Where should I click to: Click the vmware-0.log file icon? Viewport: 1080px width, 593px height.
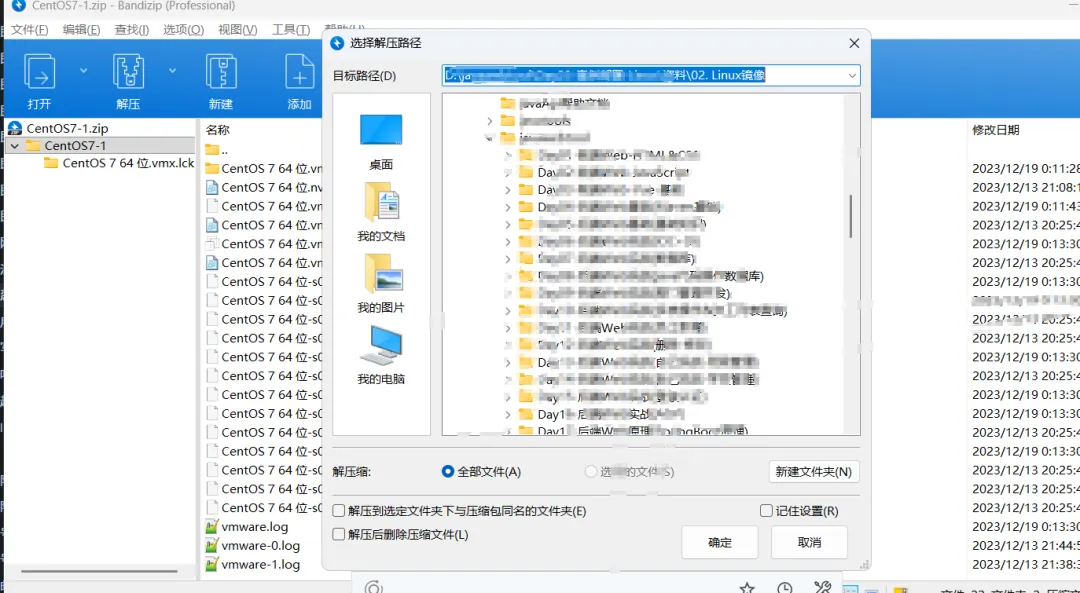pos(212,545)
